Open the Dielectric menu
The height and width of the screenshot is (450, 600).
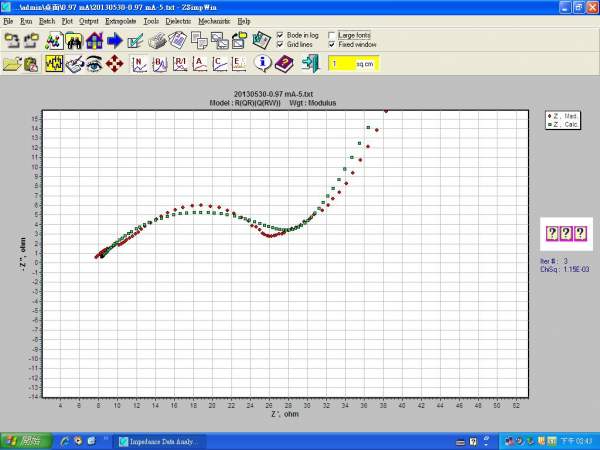176,20
